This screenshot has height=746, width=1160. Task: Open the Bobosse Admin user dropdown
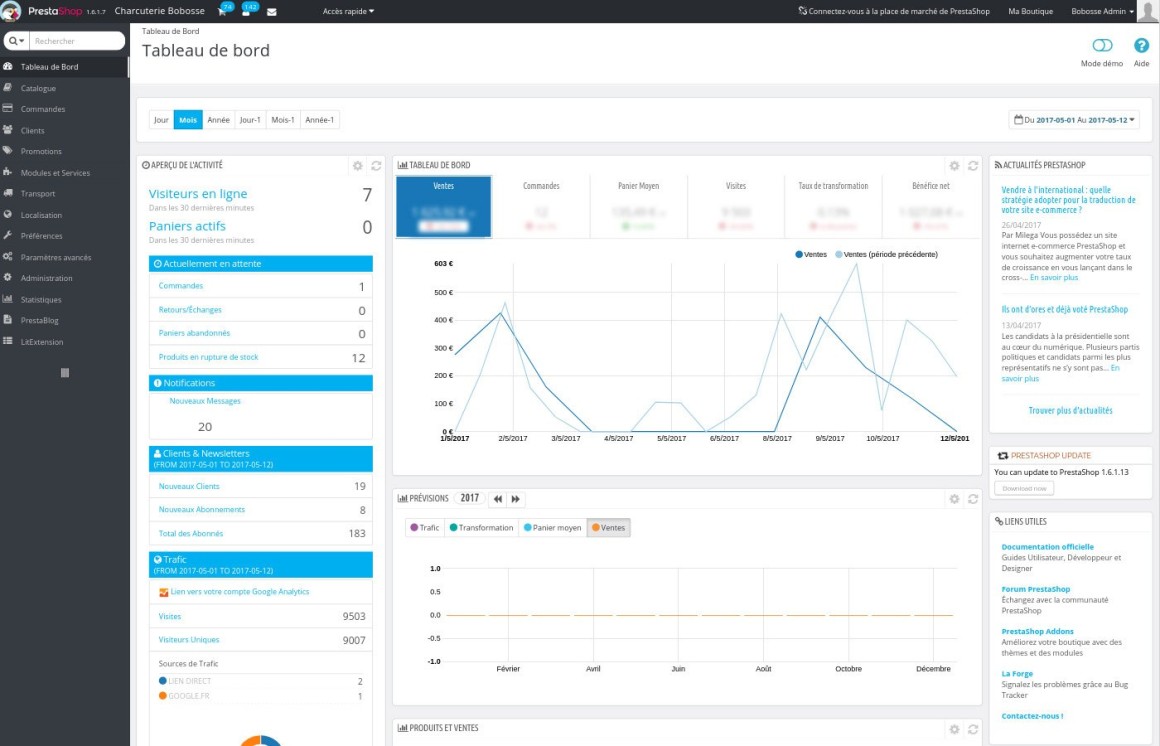click(x=1102, y=11)
